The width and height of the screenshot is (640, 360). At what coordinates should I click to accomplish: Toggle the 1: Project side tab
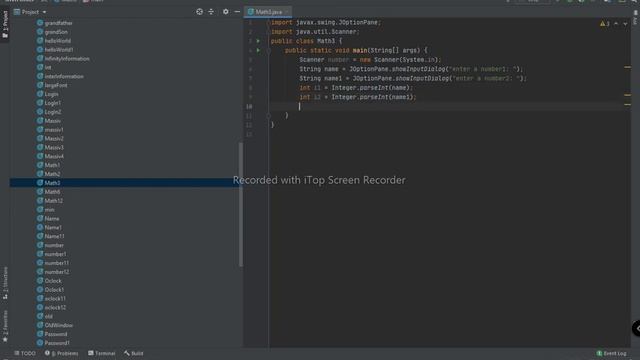5,24
